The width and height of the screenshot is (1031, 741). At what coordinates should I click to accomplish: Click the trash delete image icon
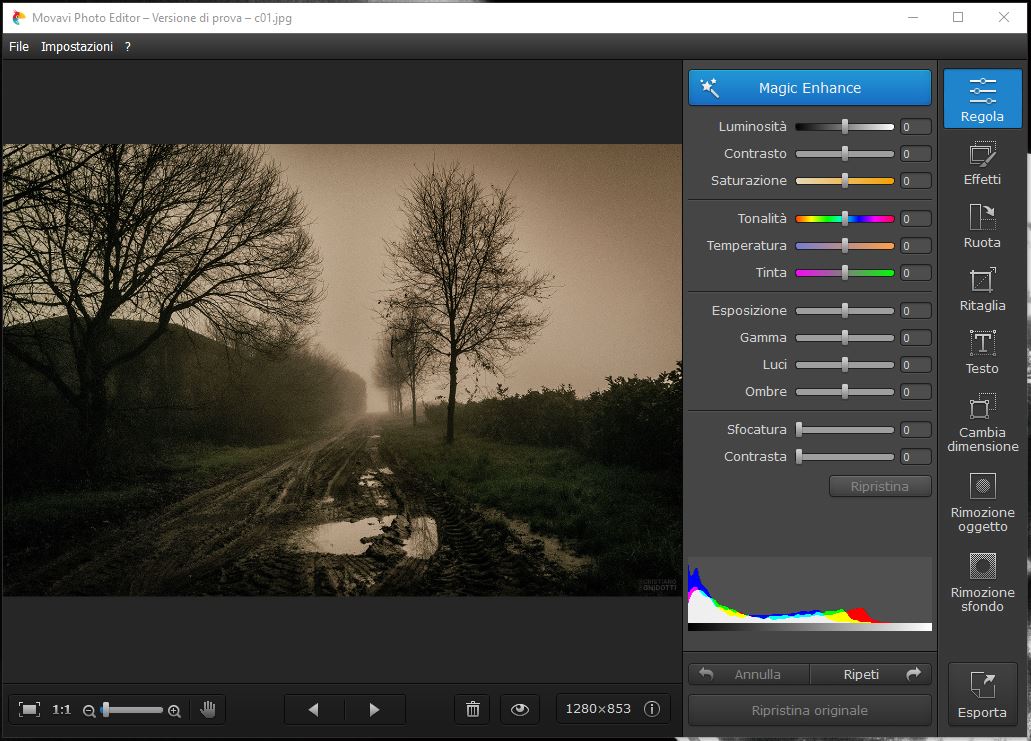click(x=473, y=709)
